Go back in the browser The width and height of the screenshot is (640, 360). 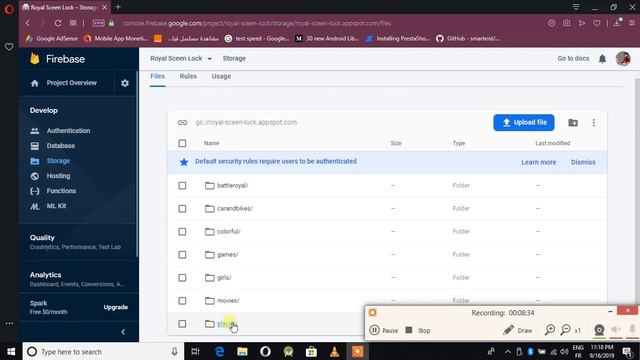pyautogui.click(x=28, y=23)
